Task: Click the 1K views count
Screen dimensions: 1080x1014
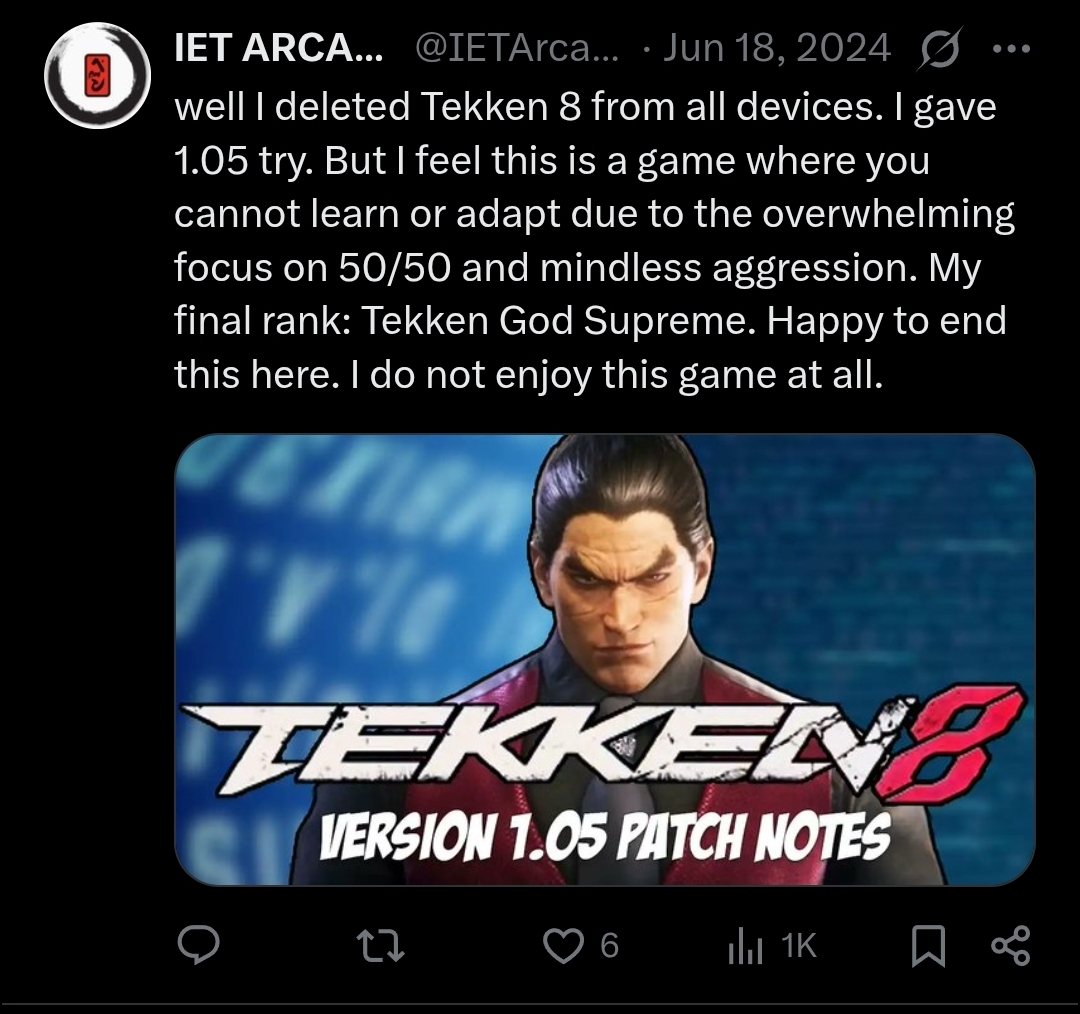Action: 799,946
